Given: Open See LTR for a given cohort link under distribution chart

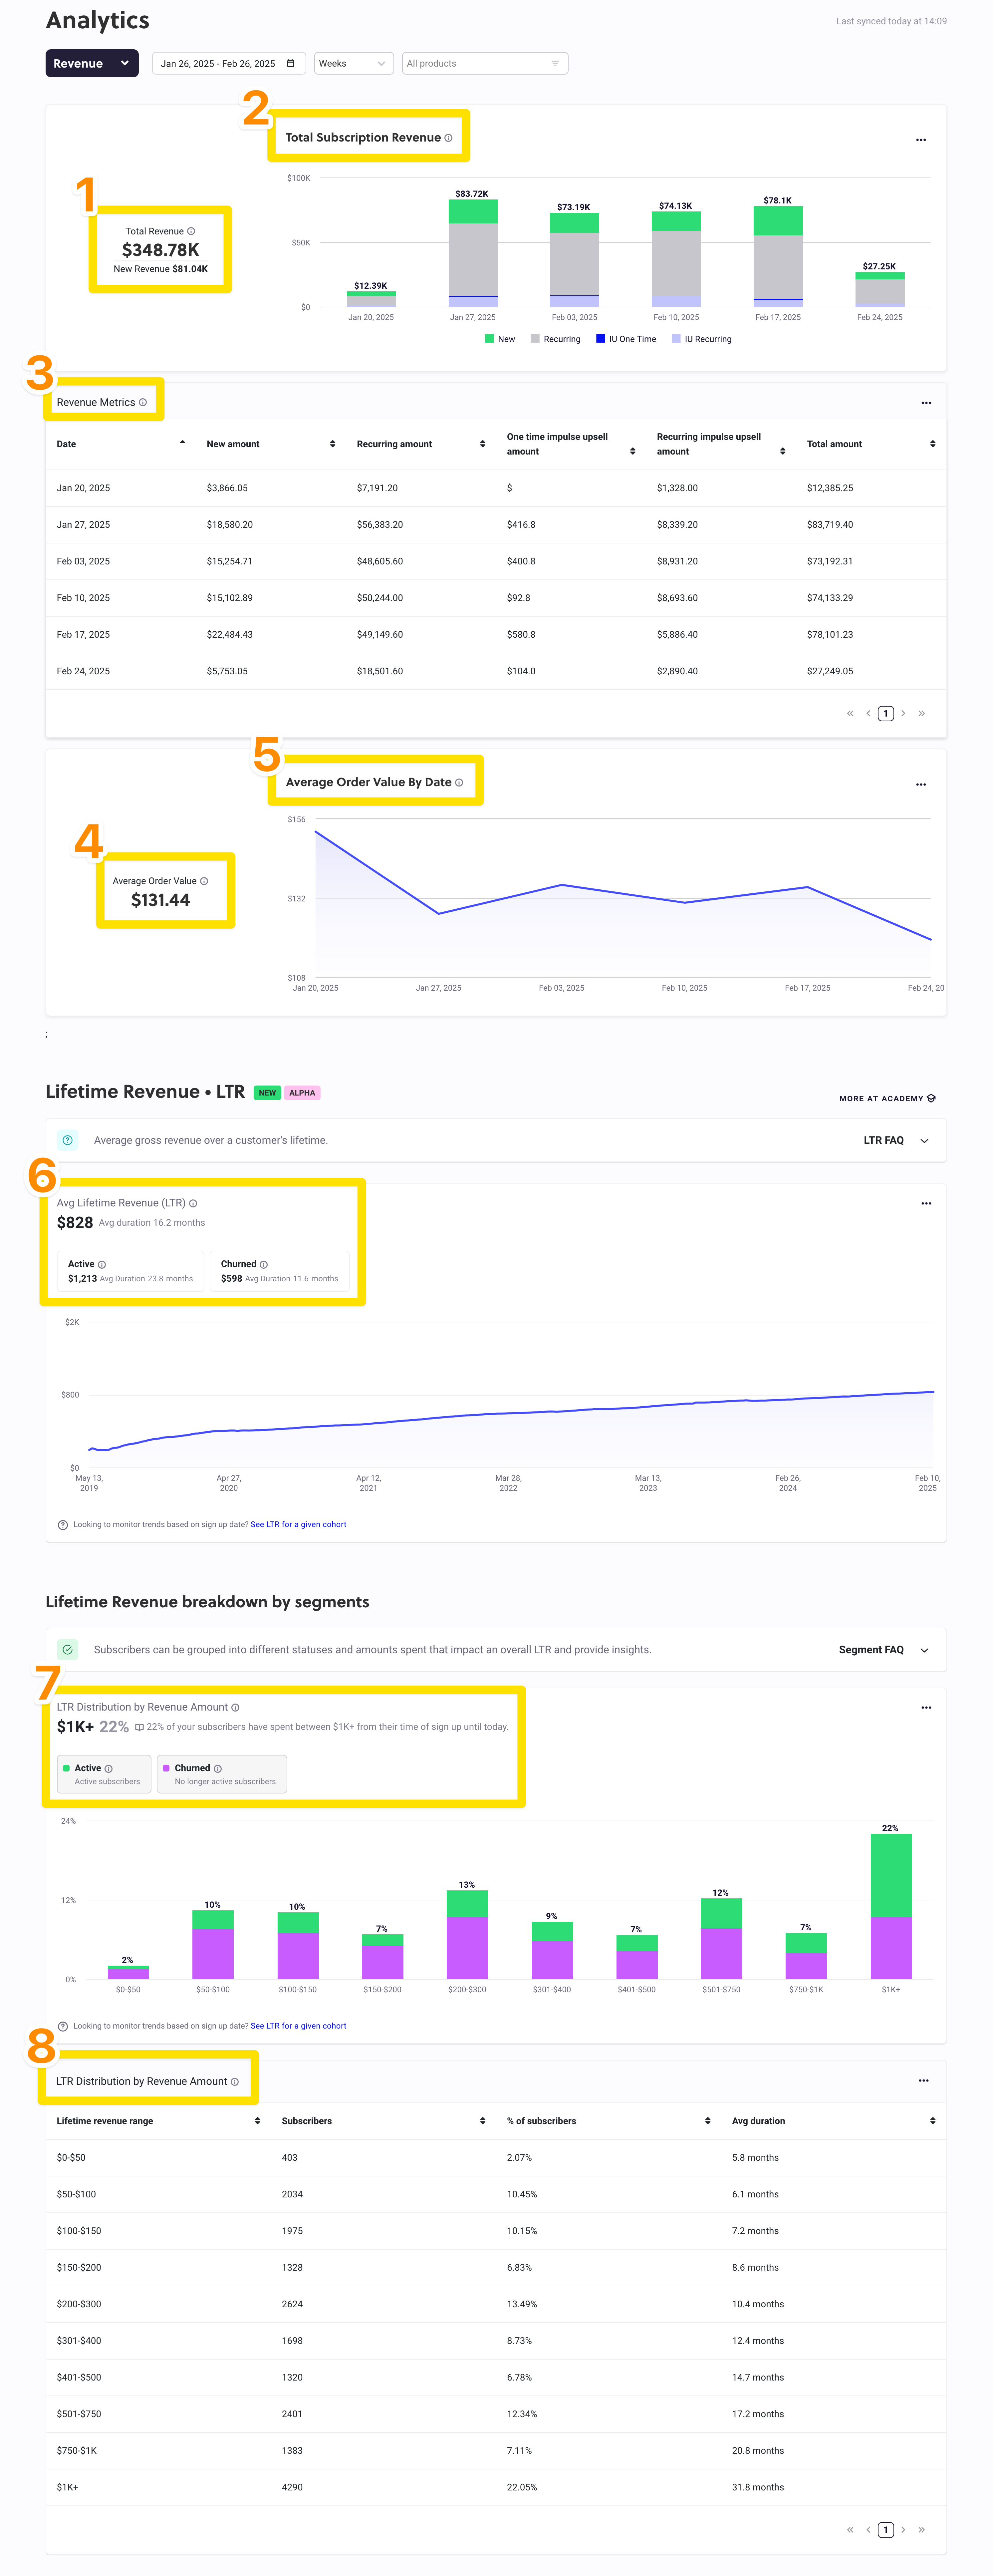Looking at the screenshot, I should click(x=298, y=2026).
